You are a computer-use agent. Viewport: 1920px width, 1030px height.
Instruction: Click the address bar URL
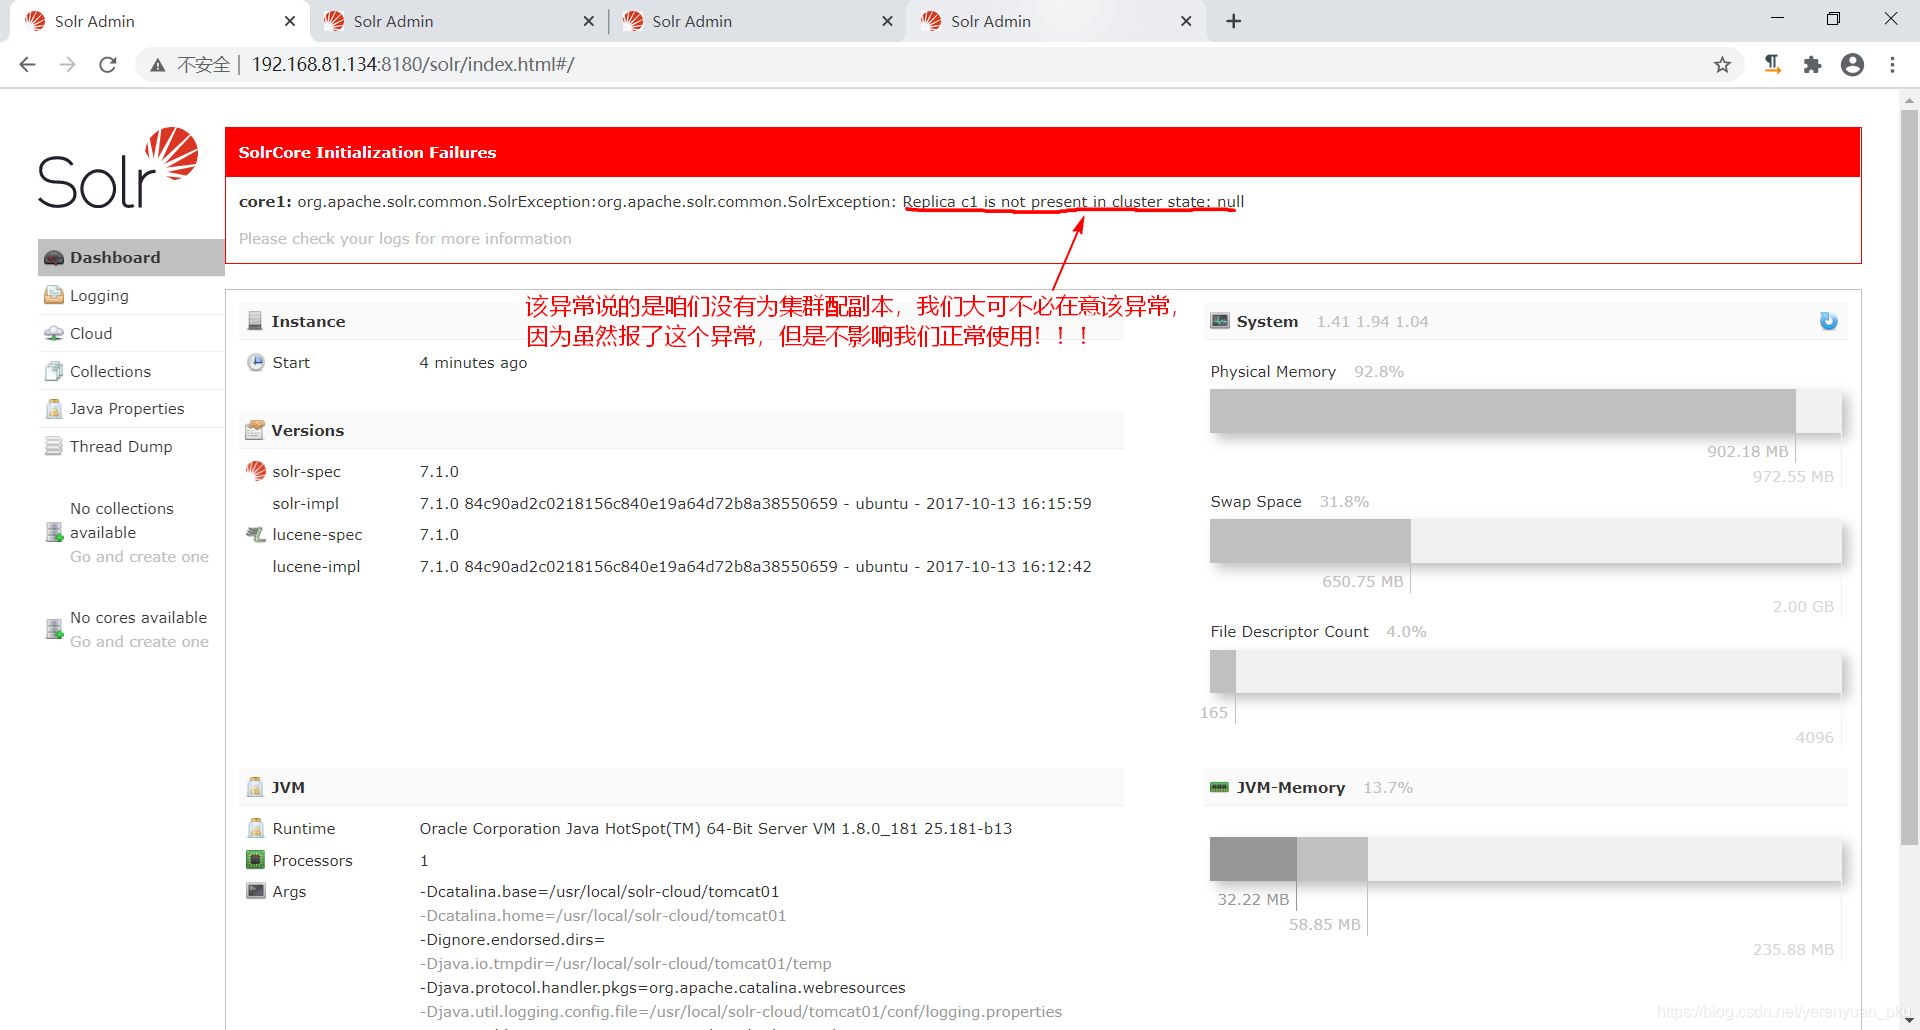click(x=413, y=65)
